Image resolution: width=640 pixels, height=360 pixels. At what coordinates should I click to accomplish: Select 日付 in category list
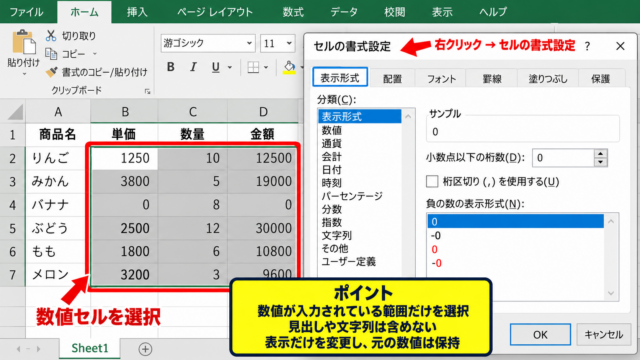(331, 169)
